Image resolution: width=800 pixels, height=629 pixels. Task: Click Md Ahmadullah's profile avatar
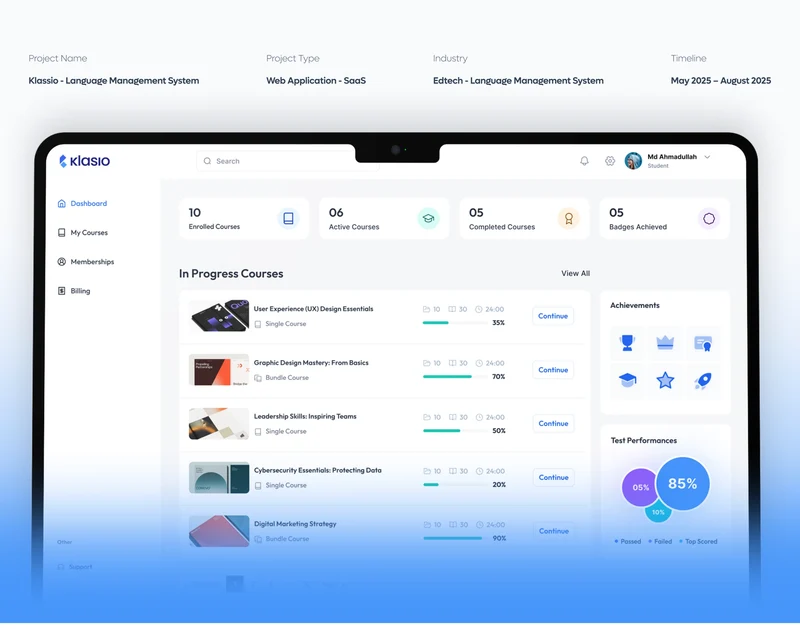[x=633, y=161]
